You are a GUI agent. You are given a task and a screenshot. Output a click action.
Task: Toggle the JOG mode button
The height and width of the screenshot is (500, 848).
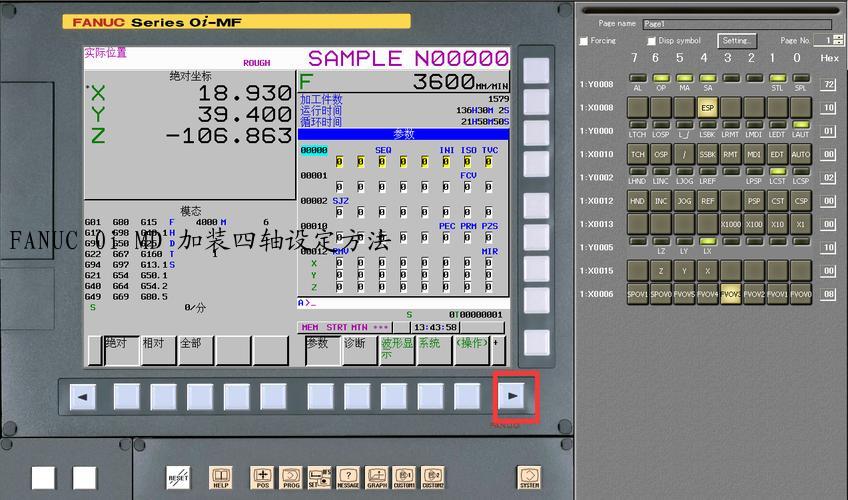tap(684, 201)
